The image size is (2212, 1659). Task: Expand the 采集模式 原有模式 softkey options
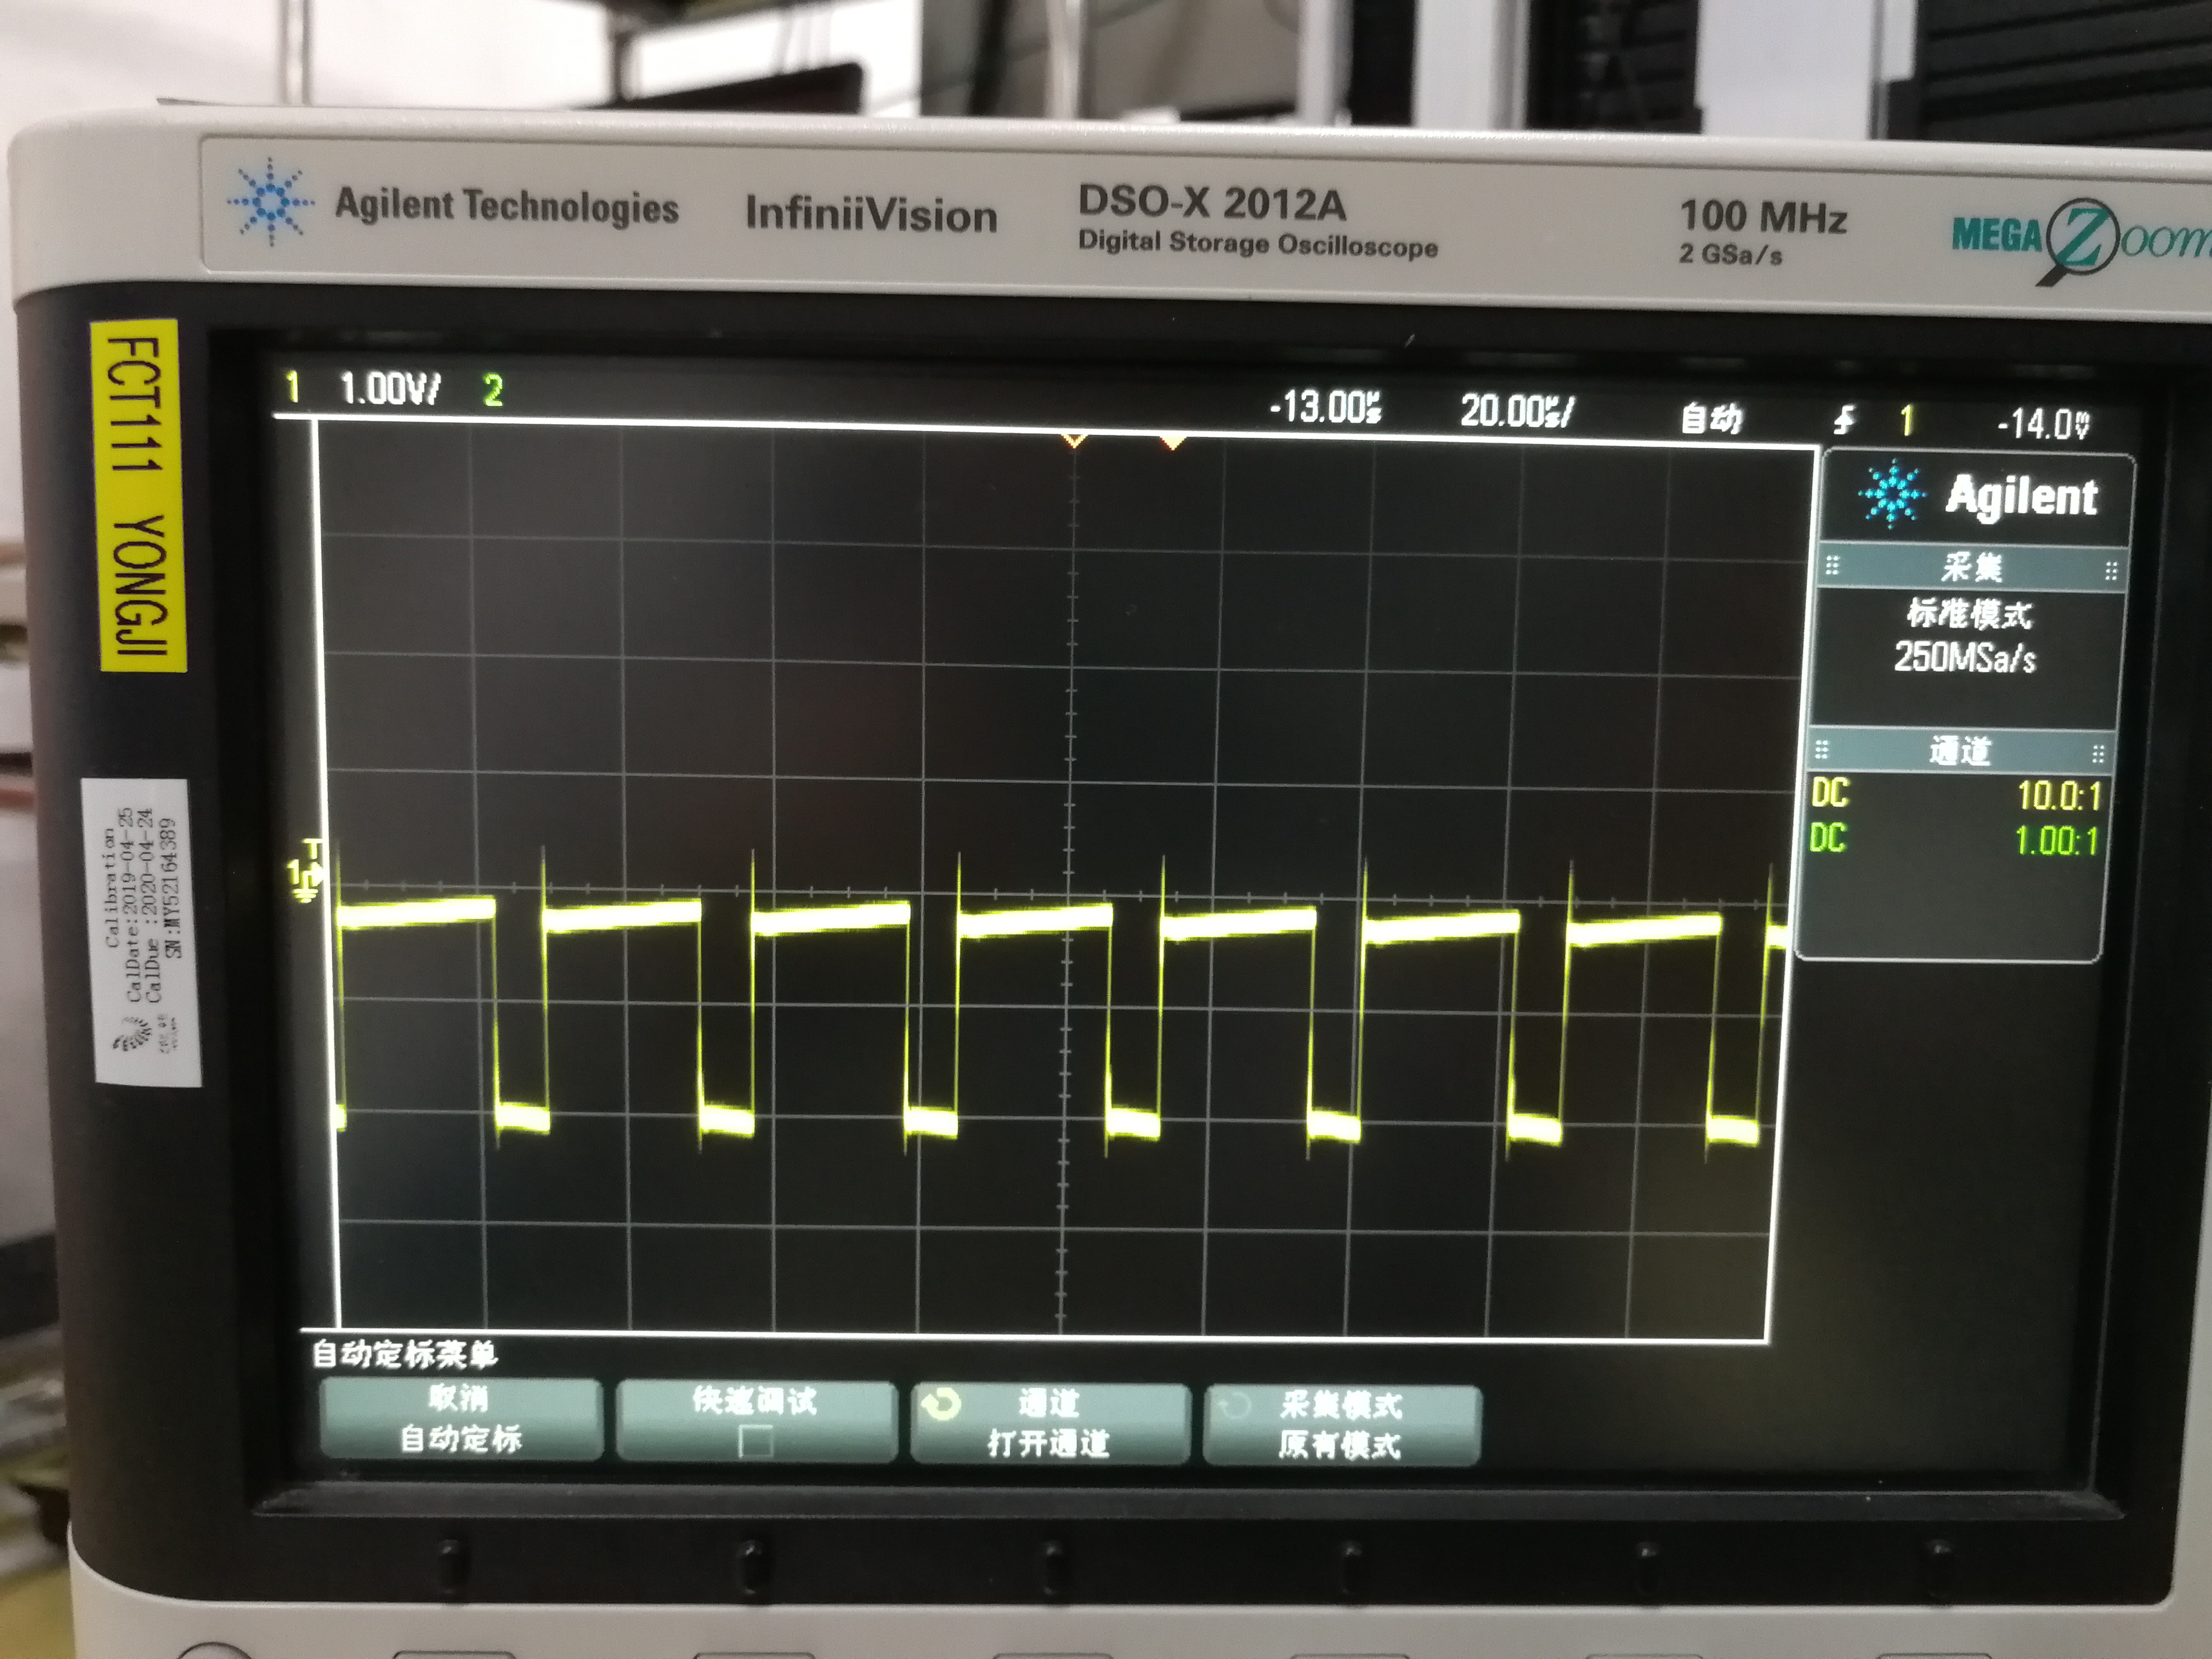pyautogui.click(x=1341, y=1425)
